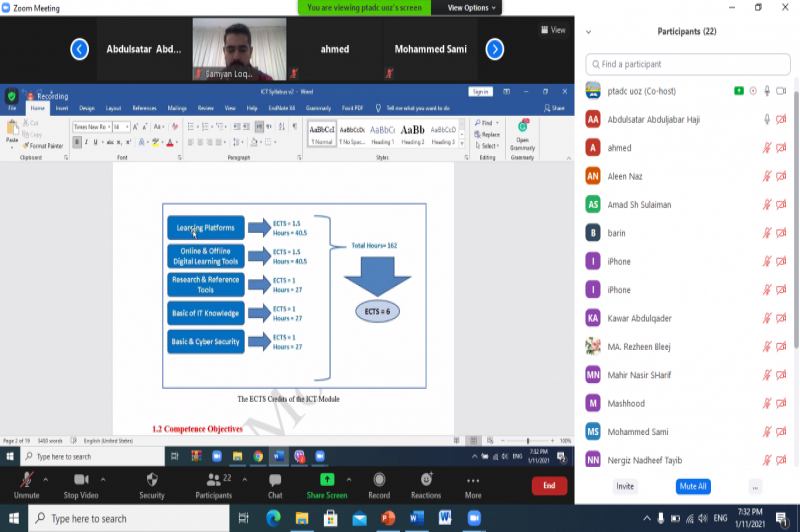Click the red End meeting button
The image size is (800, 532).
(548, 485)
